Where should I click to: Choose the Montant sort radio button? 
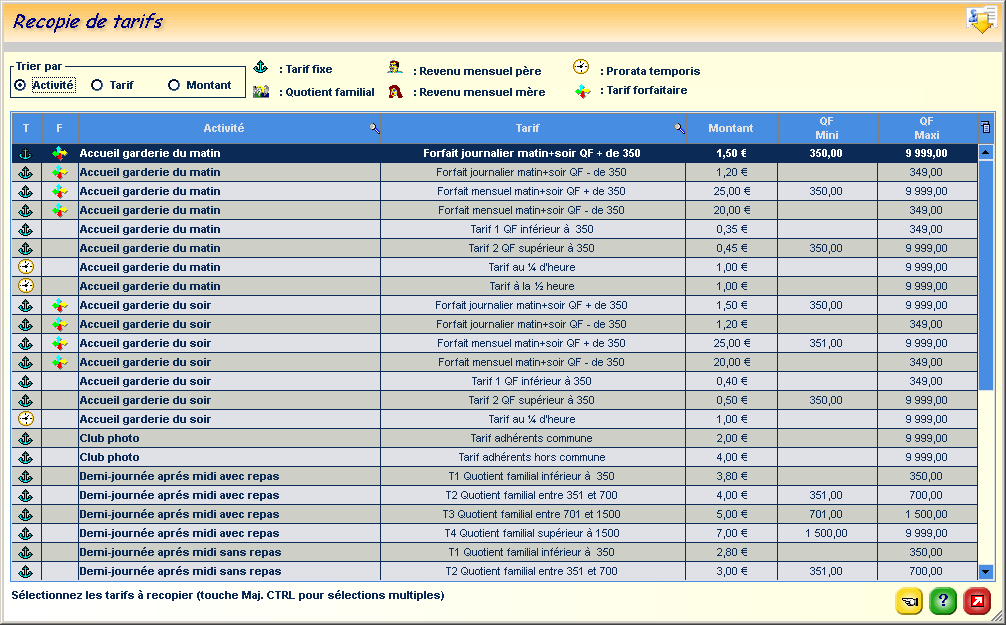click(x=174, y=85)
